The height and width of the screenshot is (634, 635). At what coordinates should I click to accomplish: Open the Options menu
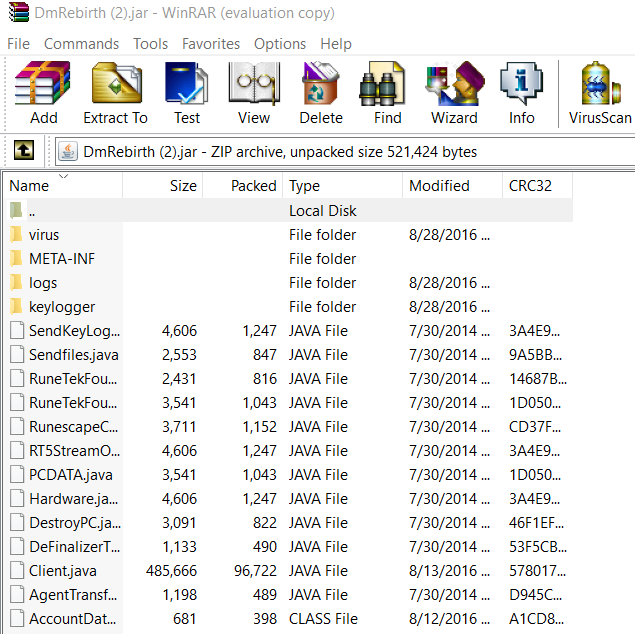click(x=280, y=43)
